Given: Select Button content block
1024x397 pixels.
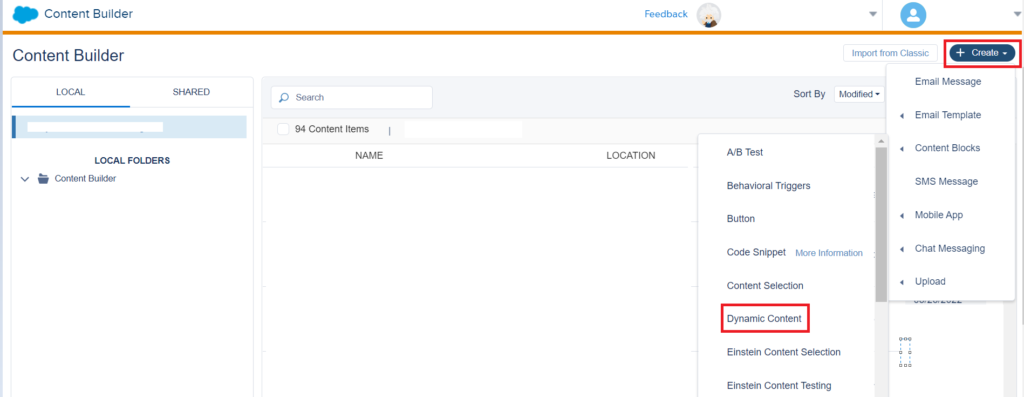Looking at the screenshot, I should pyautogui.click(x=741, y=219).
